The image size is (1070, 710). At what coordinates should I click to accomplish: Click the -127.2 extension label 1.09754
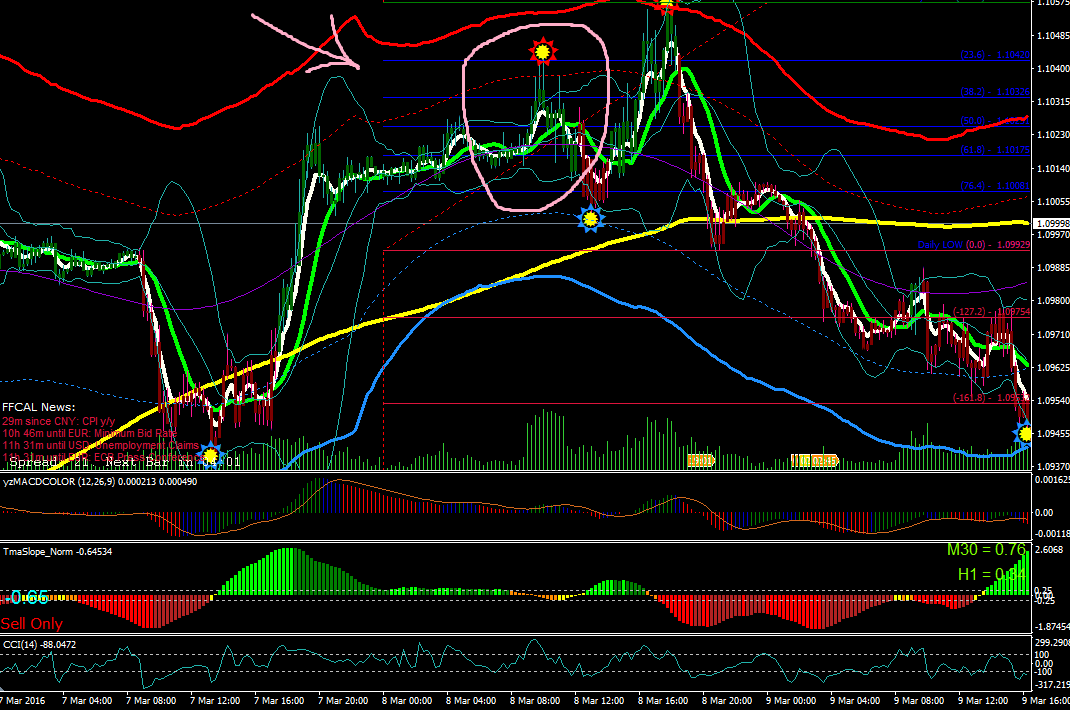coord(991,311)
